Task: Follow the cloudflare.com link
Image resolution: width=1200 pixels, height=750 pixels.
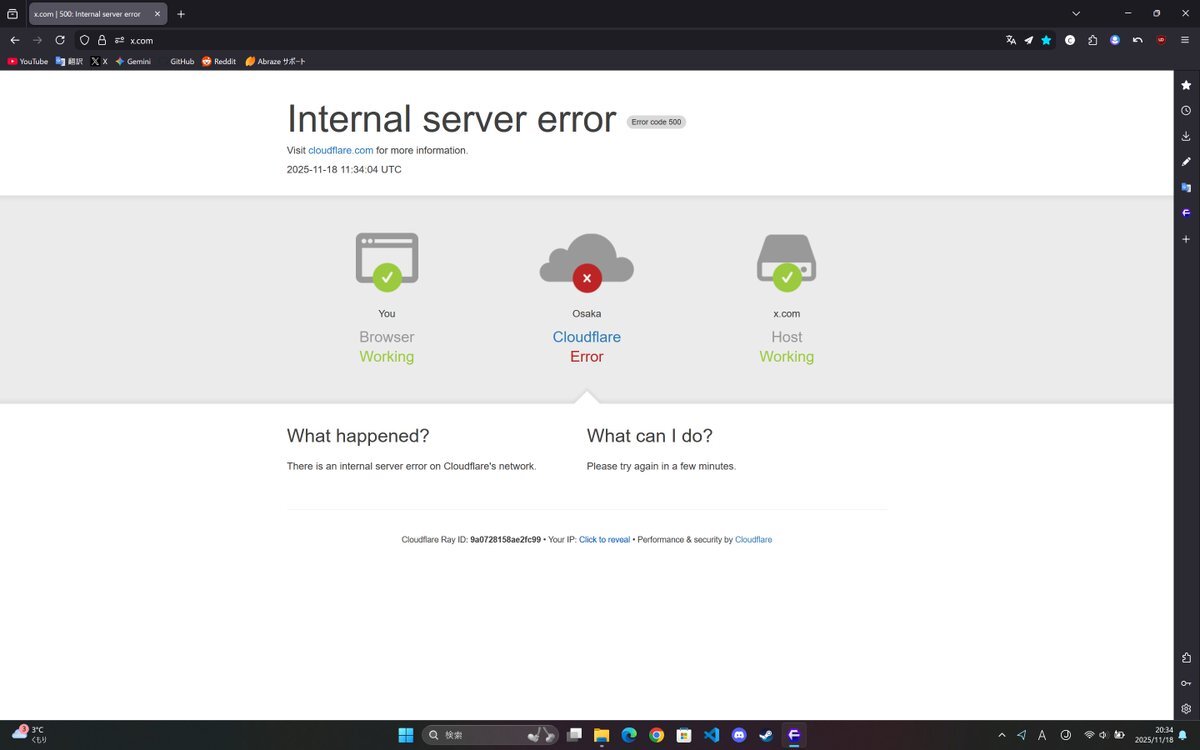Action: point(340,150)
